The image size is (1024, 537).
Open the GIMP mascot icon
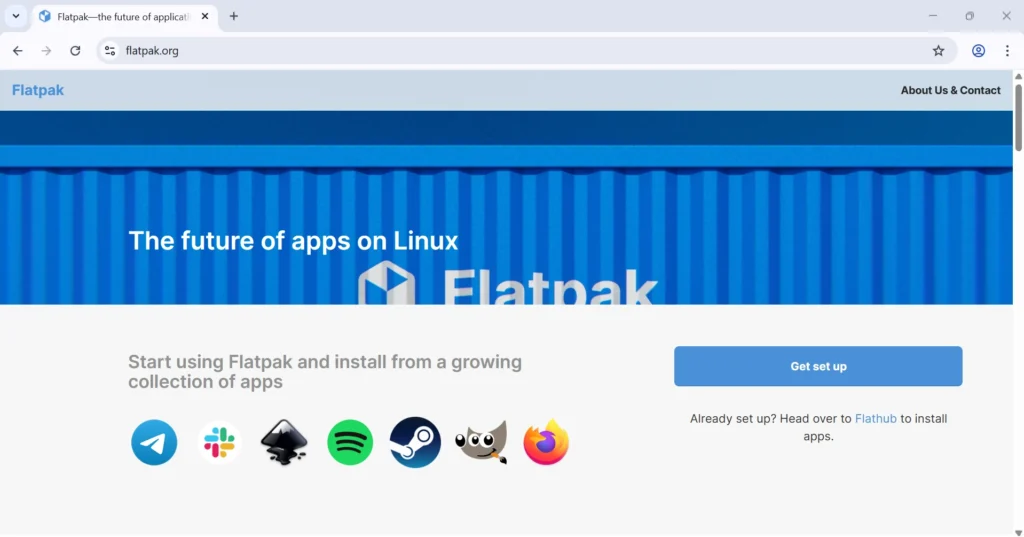481,442
